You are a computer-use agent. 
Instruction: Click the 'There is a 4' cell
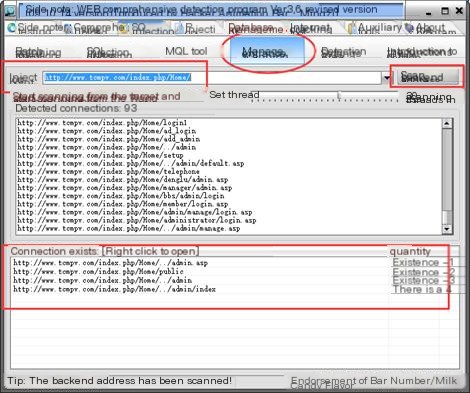pos(422,289)
